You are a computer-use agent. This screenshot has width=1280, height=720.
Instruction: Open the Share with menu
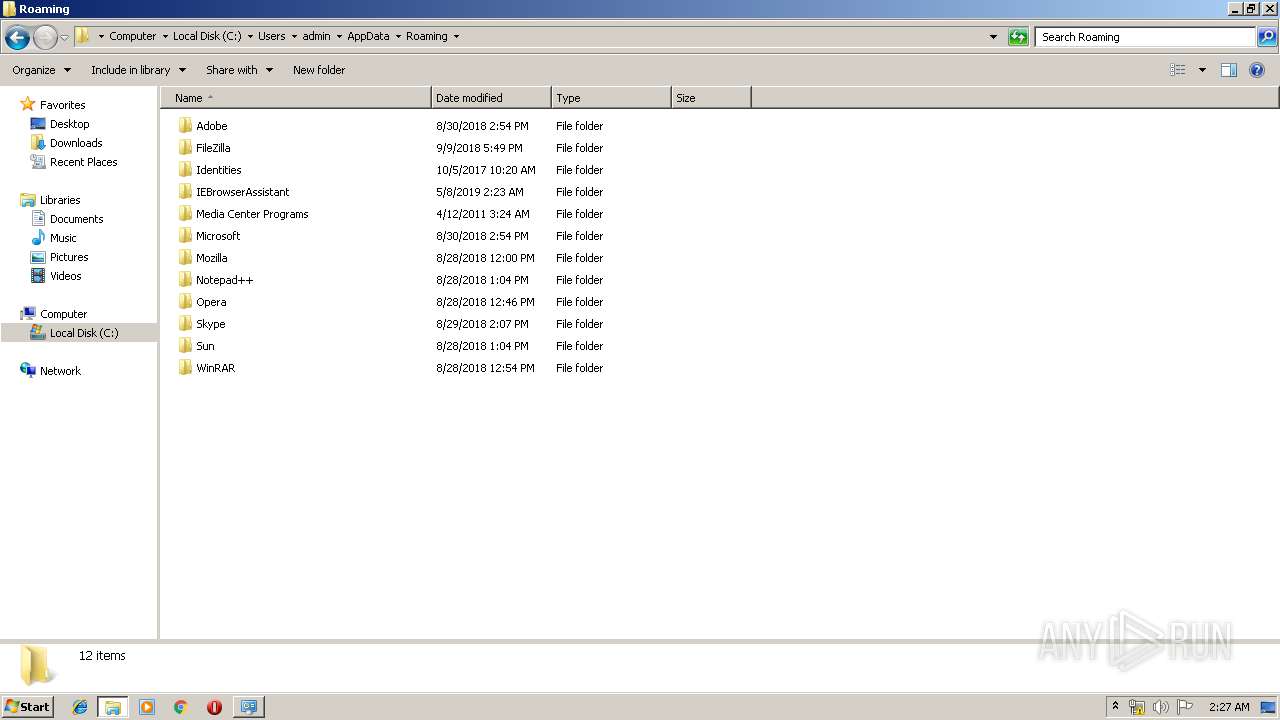pyautogui.click(x=239, y=70)
